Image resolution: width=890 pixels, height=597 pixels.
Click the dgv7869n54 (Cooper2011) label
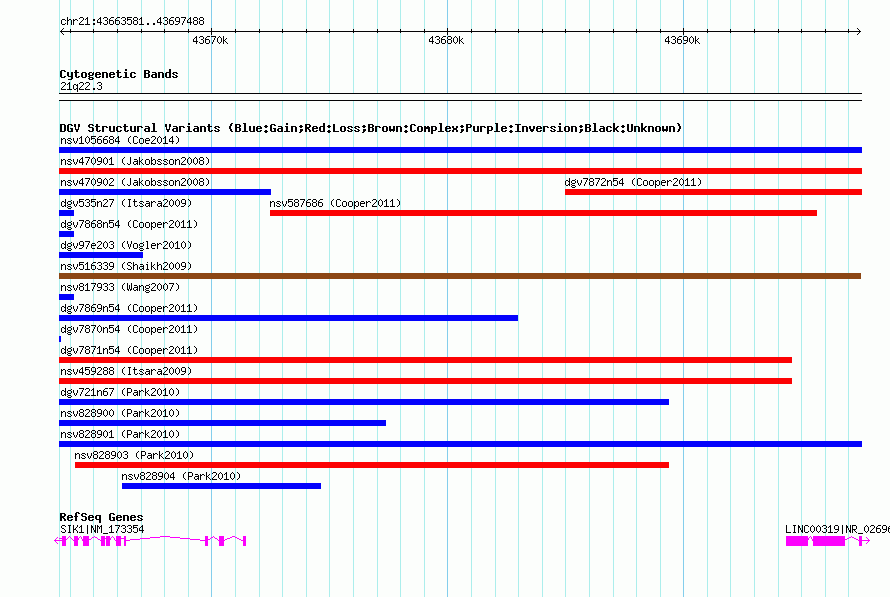[x=129, y=308]
